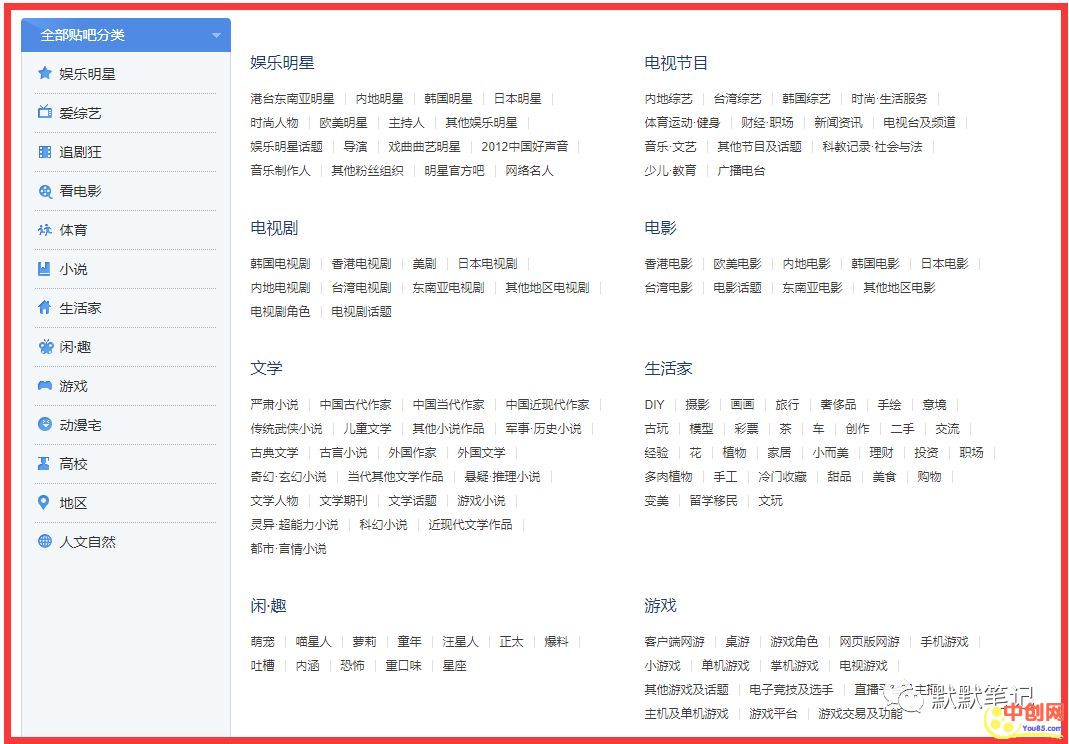The width and height of the screenshot is (1069, 744).
Task: Open the 内地综艺 link
Action: pos(668,99)
